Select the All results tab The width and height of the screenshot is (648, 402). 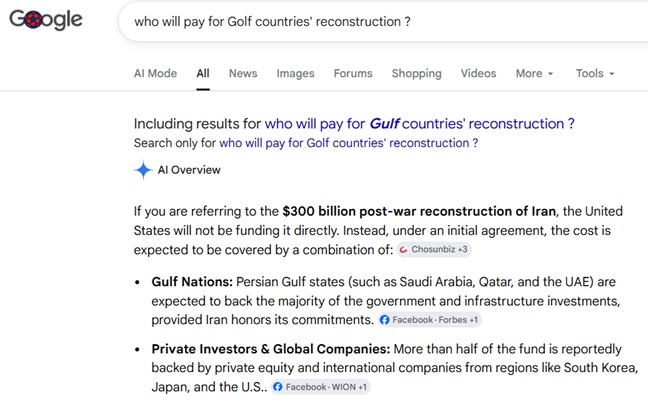203,74
